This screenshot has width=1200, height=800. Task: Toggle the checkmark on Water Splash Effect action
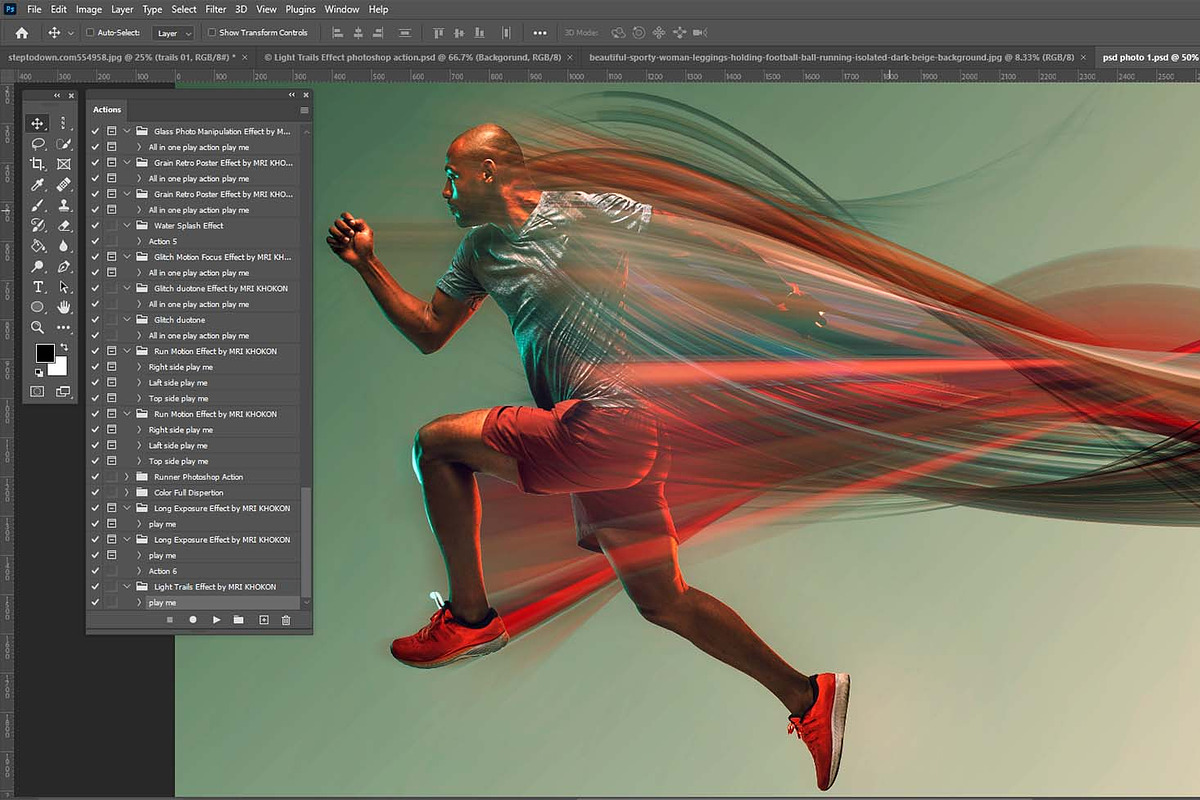click(95, 225)
